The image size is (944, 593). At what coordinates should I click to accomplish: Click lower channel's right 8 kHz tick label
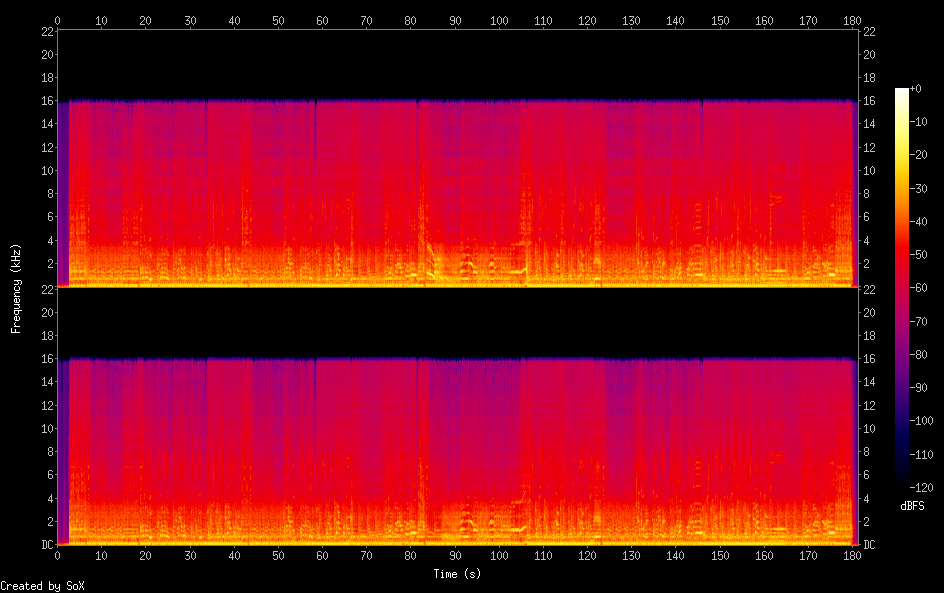pyautogui.click(x=866, y=452)
